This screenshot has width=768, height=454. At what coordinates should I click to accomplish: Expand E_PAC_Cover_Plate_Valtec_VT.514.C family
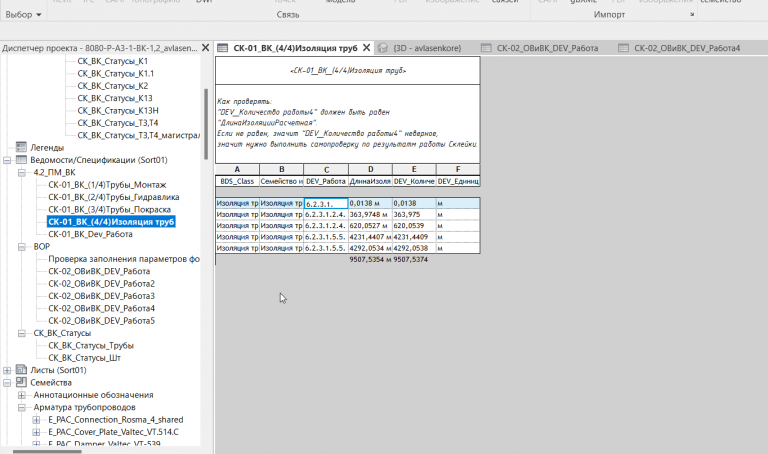[36, 432]
